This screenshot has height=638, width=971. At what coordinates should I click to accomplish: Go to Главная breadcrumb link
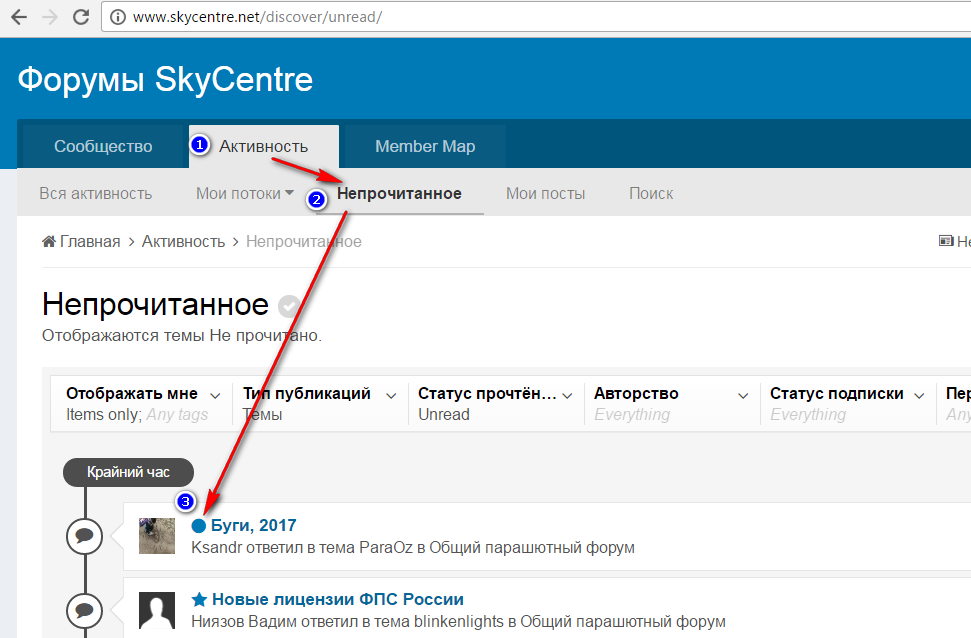tap(90, 241)
